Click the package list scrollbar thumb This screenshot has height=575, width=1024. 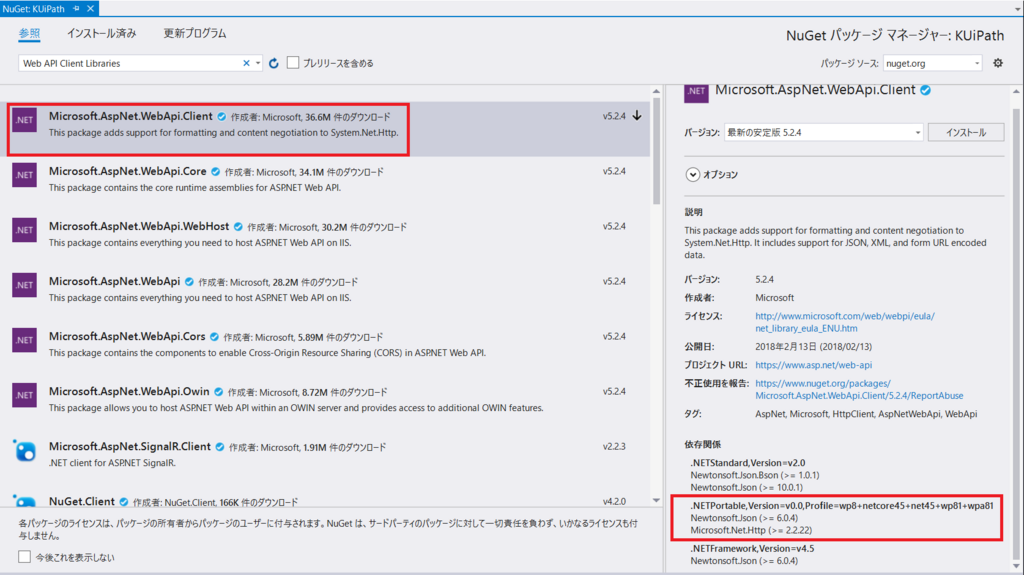coord(656,150)
